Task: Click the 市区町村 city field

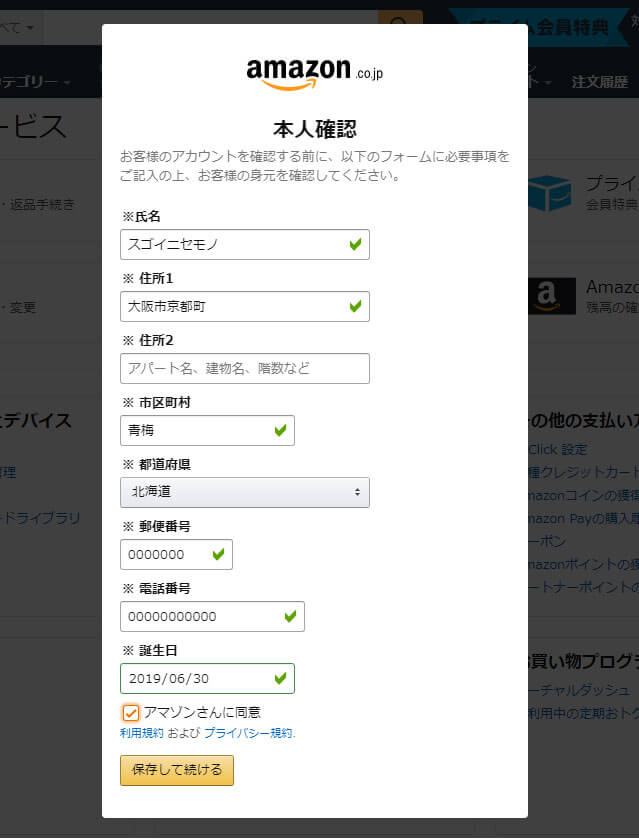Action: (x=207, y=431)
